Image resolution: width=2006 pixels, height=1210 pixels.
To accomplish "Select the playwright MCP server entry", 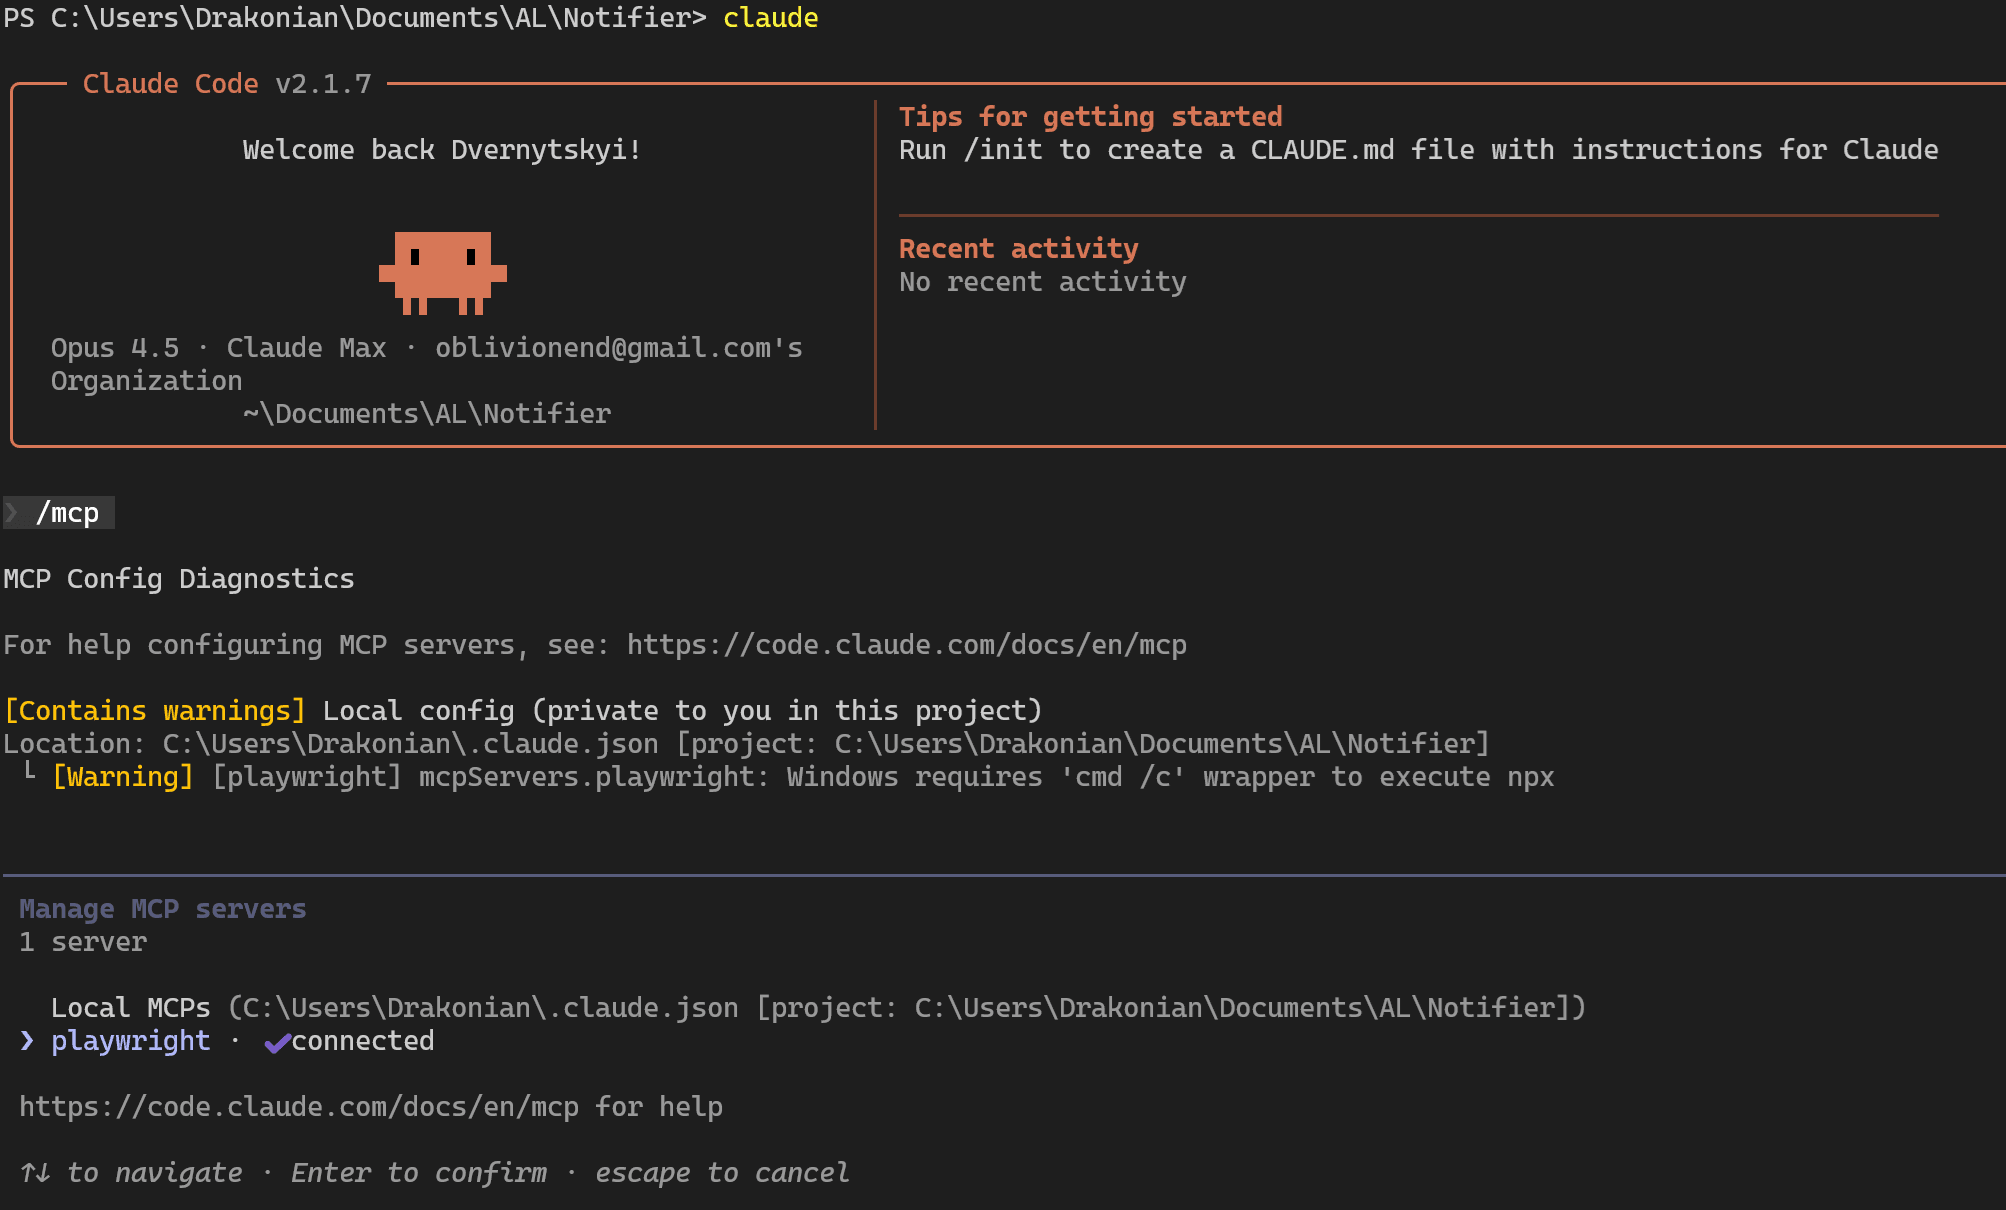I will (131, 1041).
